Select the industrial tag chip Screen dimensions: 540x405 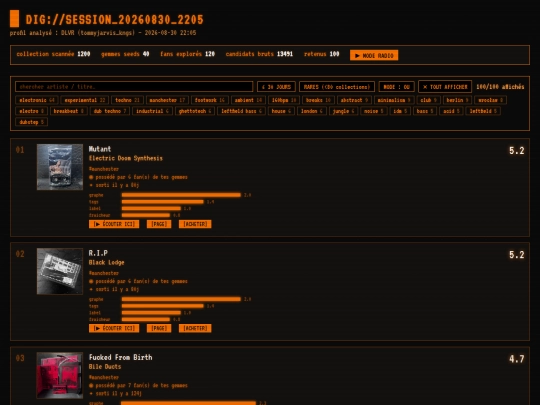pos(152,111)
